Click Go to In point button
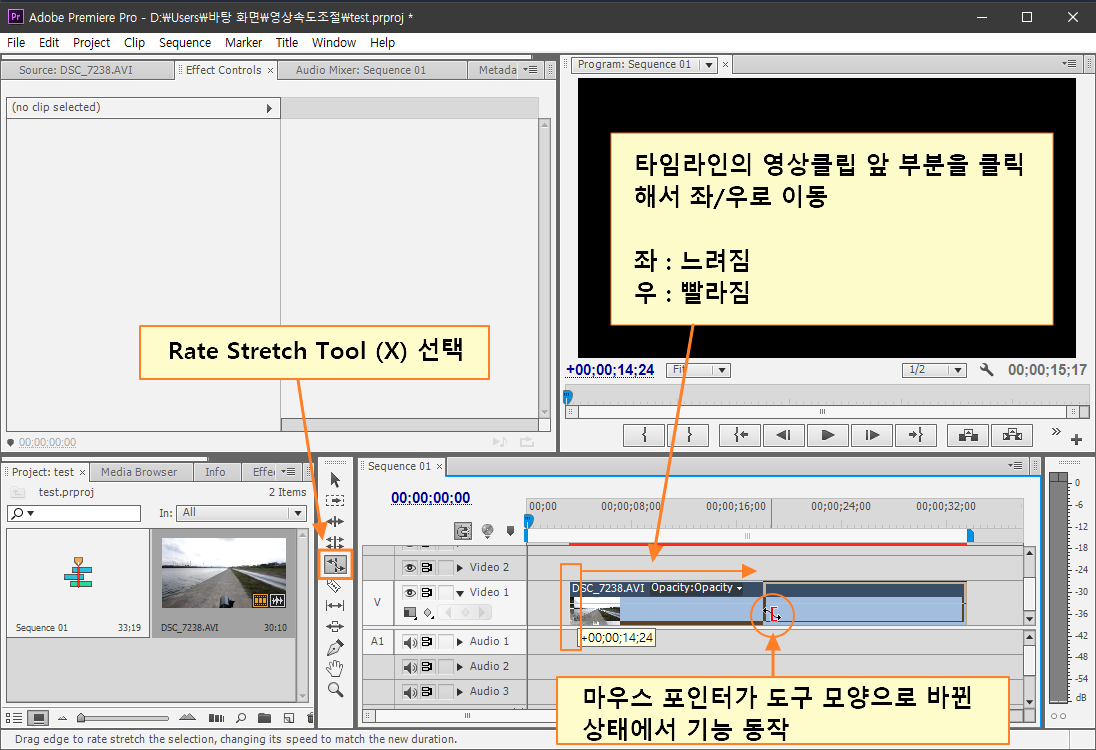 [x=740, y=435]
